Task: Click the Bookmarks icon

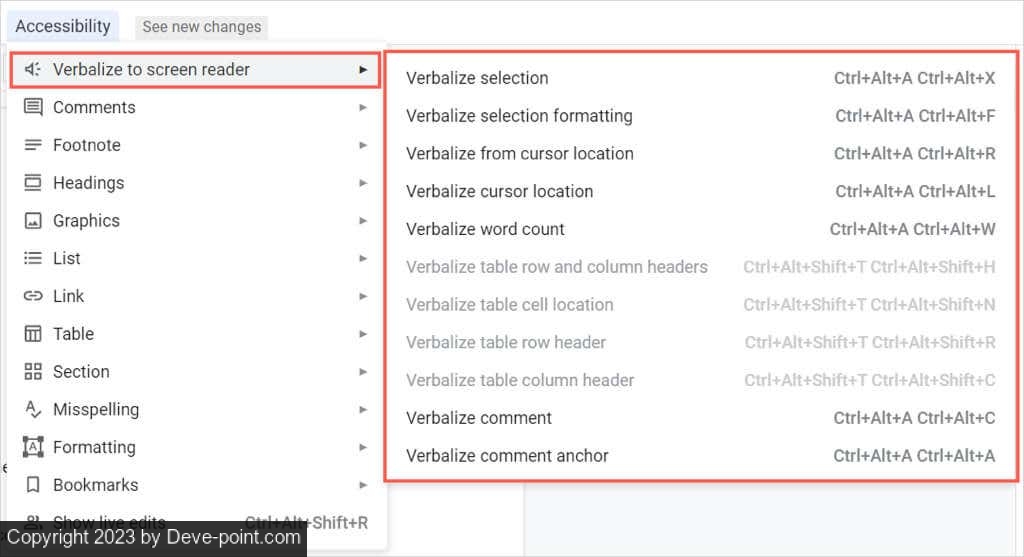Action: [33, 485]
